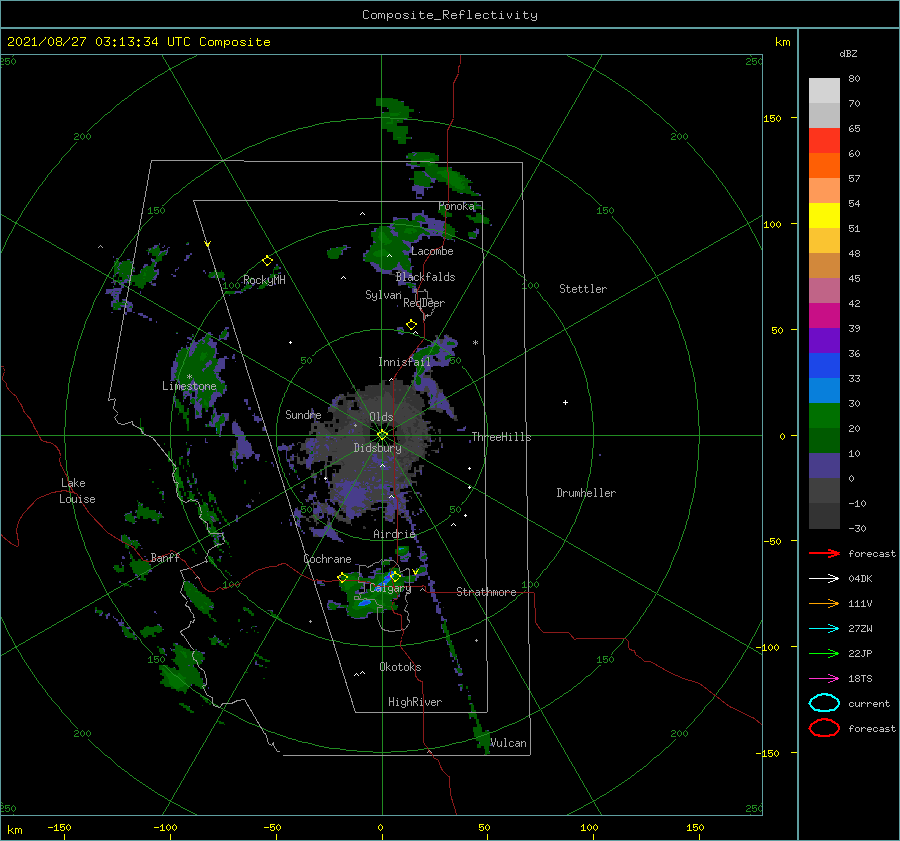
Task: Select the Sundre label
Action: coord(303,414)
